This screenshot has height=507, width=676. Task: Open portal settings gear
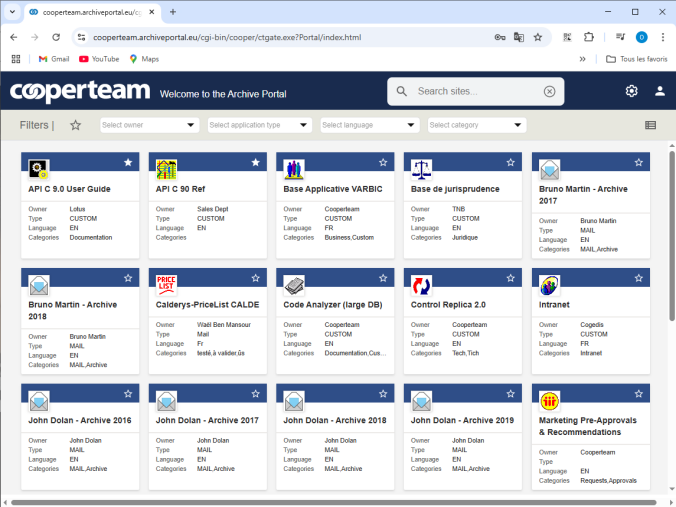click(631, 91)
